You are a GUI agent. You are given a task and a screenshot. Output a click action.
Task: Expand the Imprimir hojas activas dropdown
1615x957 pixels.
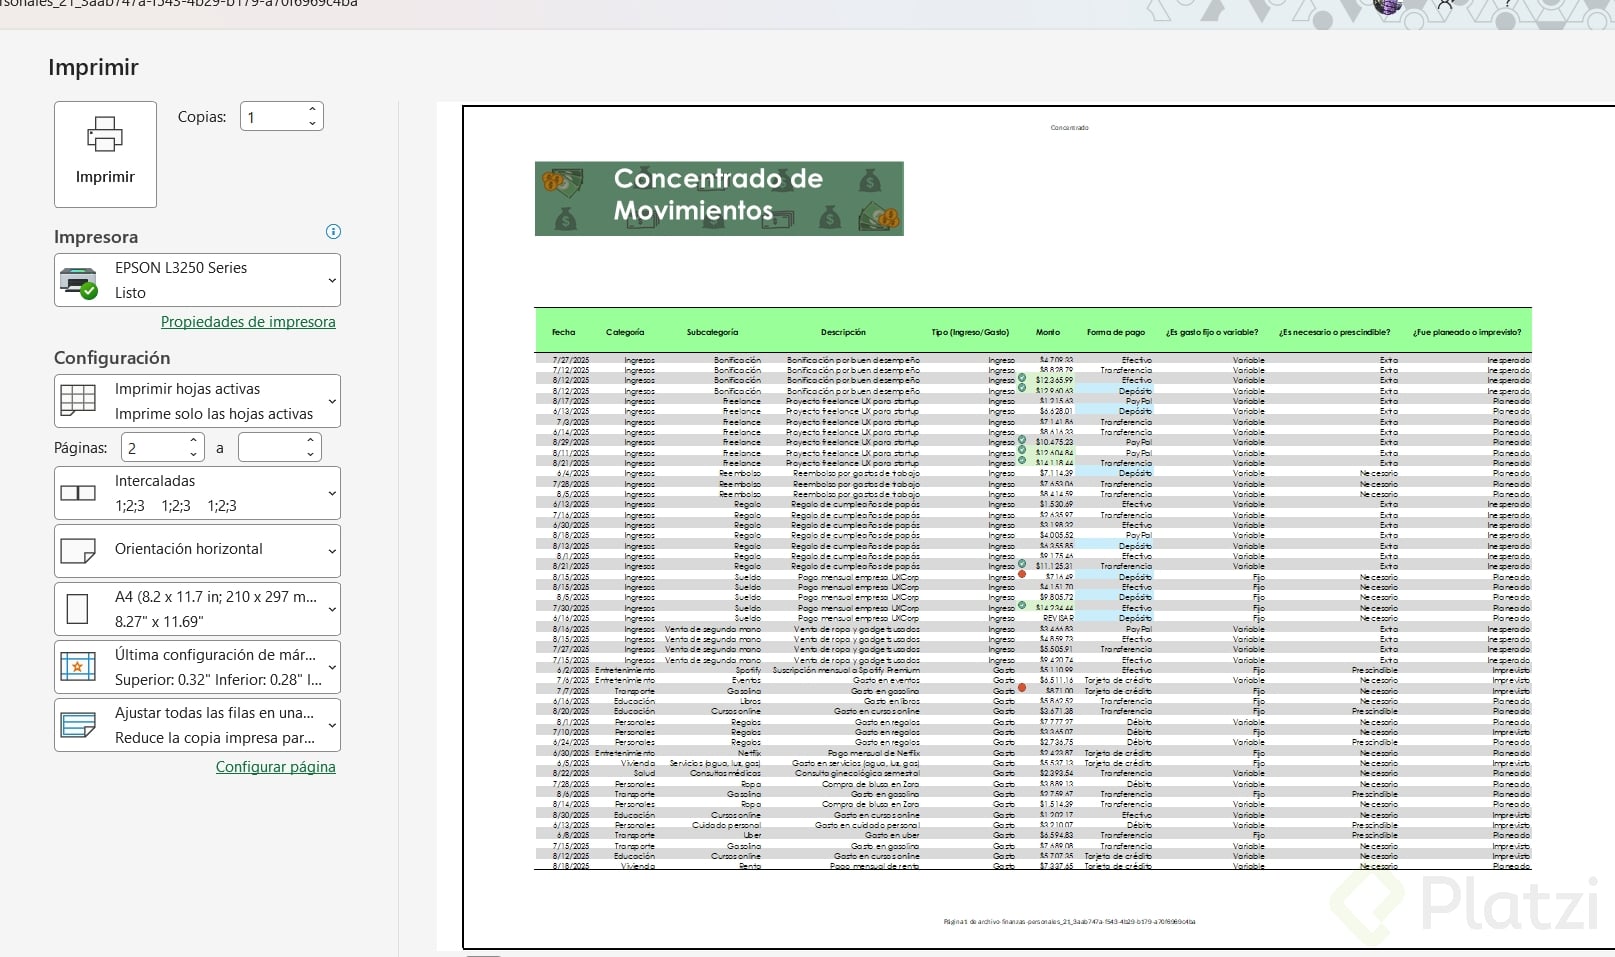click(197, 401)
